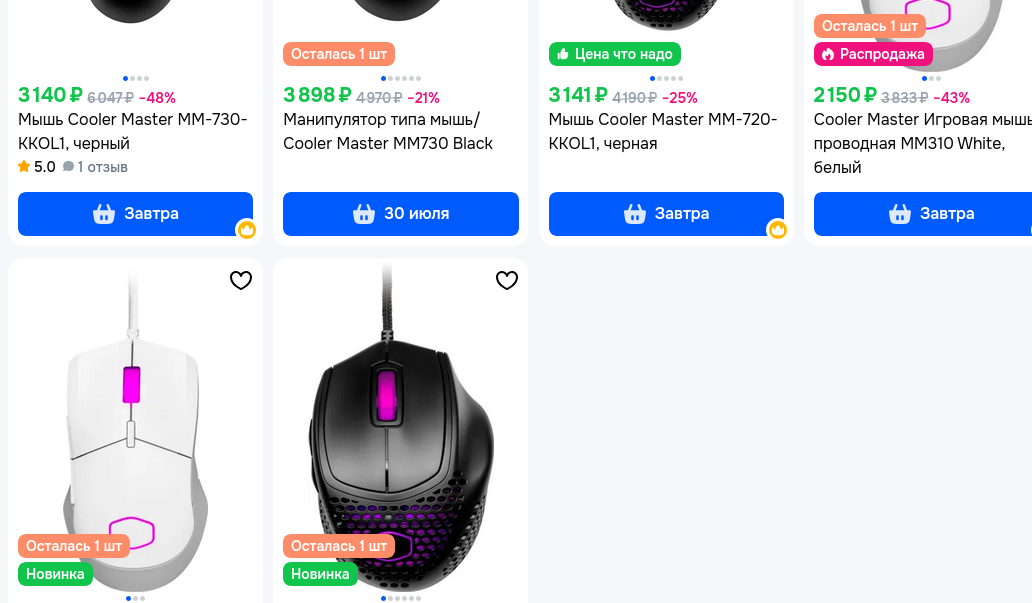Add the MM730 Black mouse with 30 июля delivery
Viewport: 1032px width, 603px height.
click(x=401, y=214)
